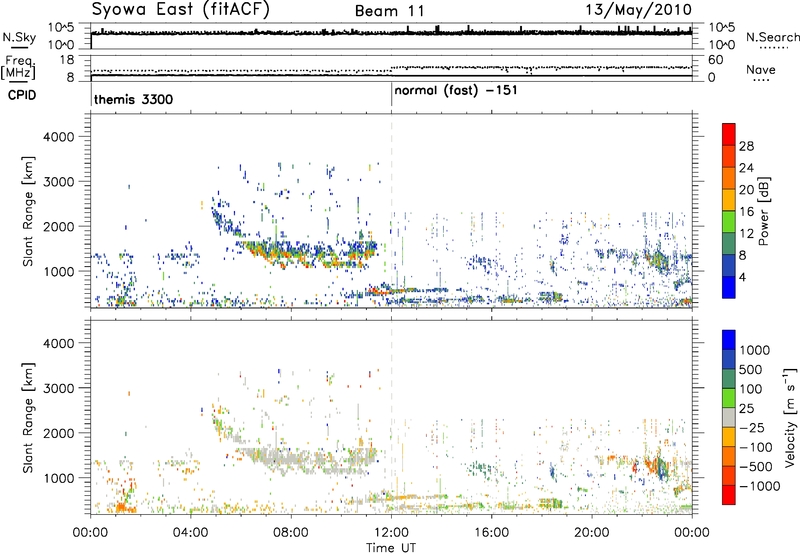Viewport: 800px width, 554px height.
Task: Click the 'Syowa East (fitACF)' plot title
Action: (x=180, y=9)
